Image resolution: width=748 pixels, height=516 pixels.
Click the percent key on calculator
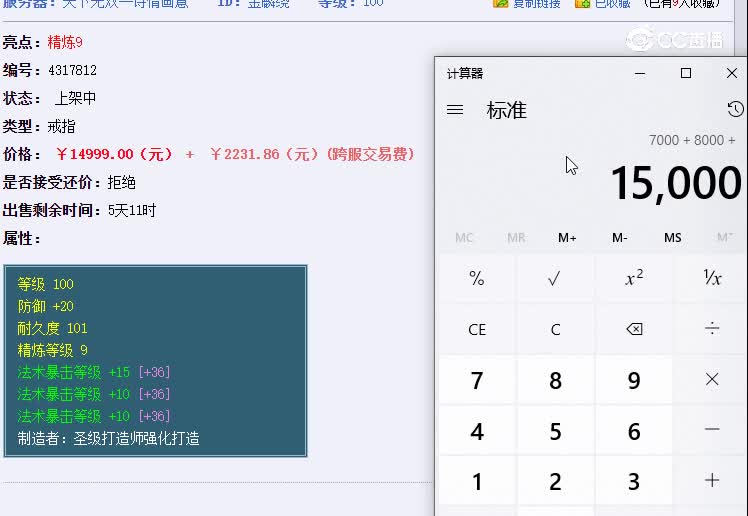tap(477, 278)
